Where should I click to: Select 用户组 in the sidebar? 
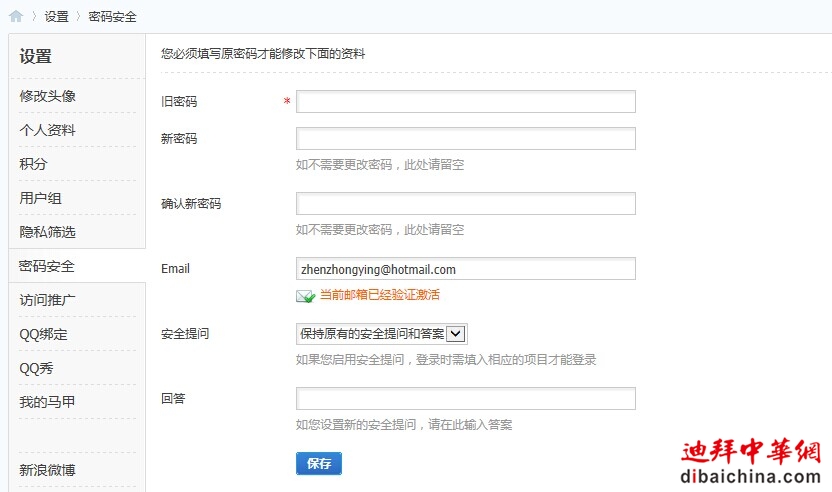(x=40, y=198)
